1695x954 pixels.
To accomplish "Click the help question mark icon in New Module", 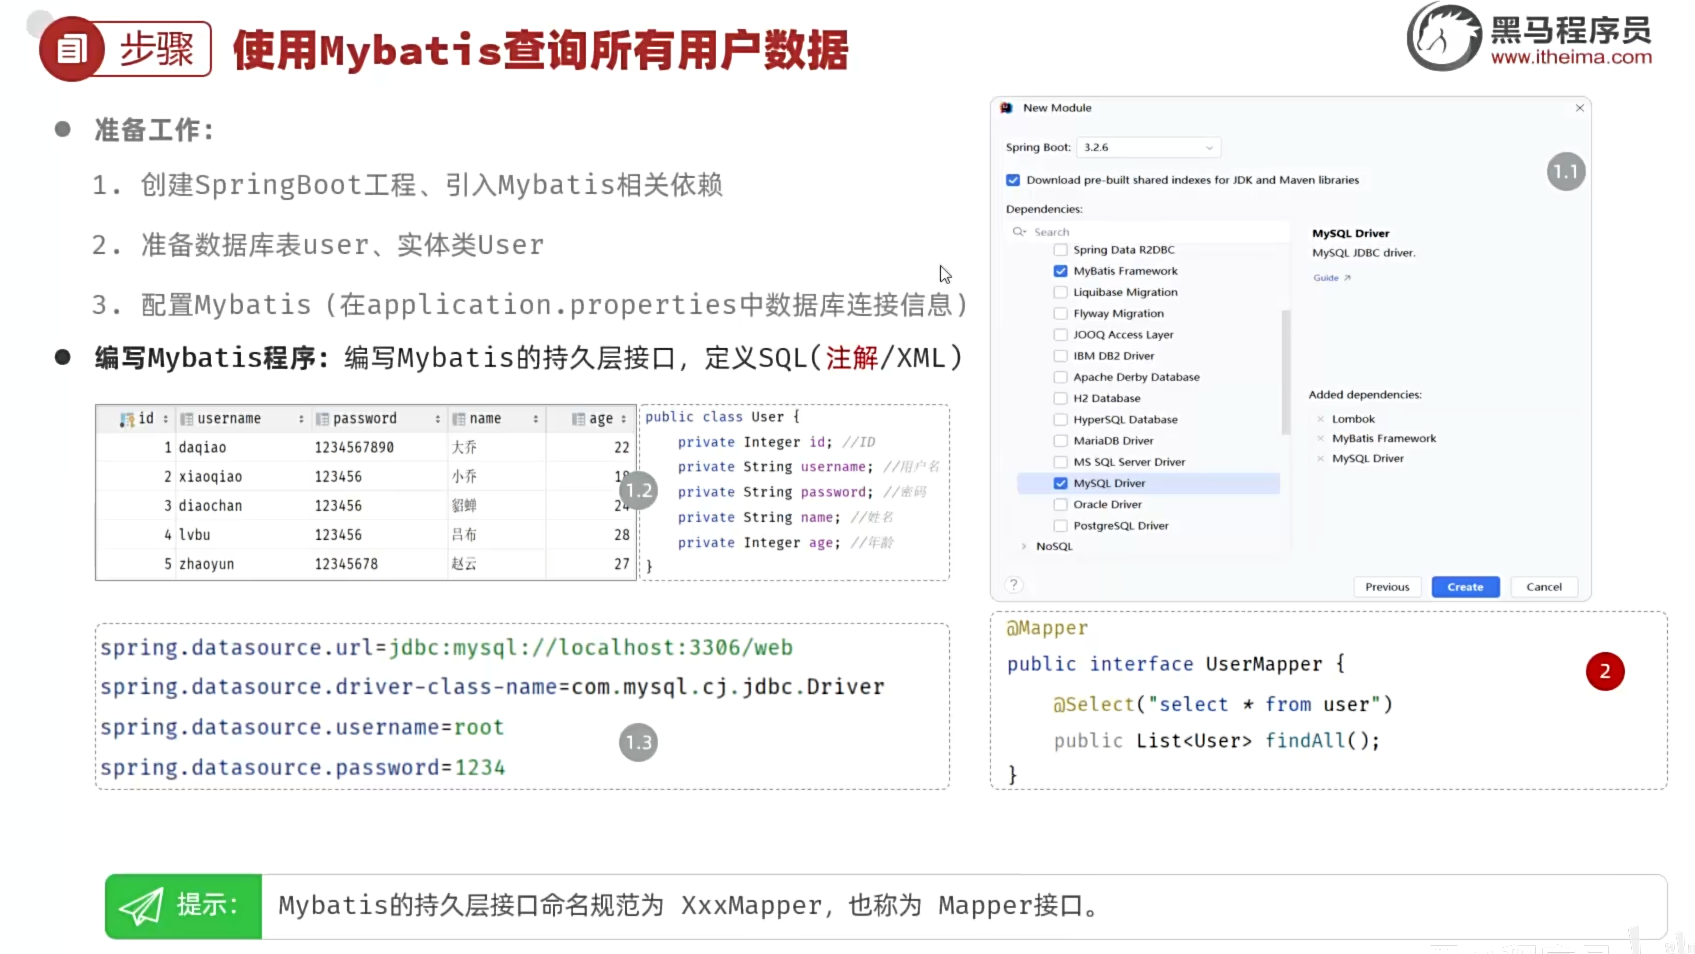I will [1014, 585].
